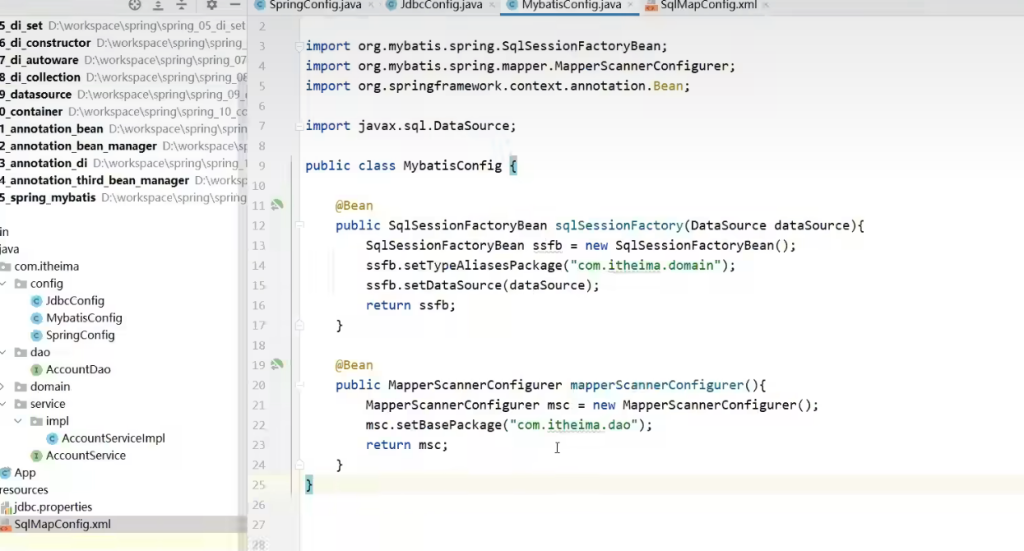Viewport: 1024px width, 551px height.
Task: Fold the mapperScannerConfigurer method at line 20
Action: click(x=298, y=386)
